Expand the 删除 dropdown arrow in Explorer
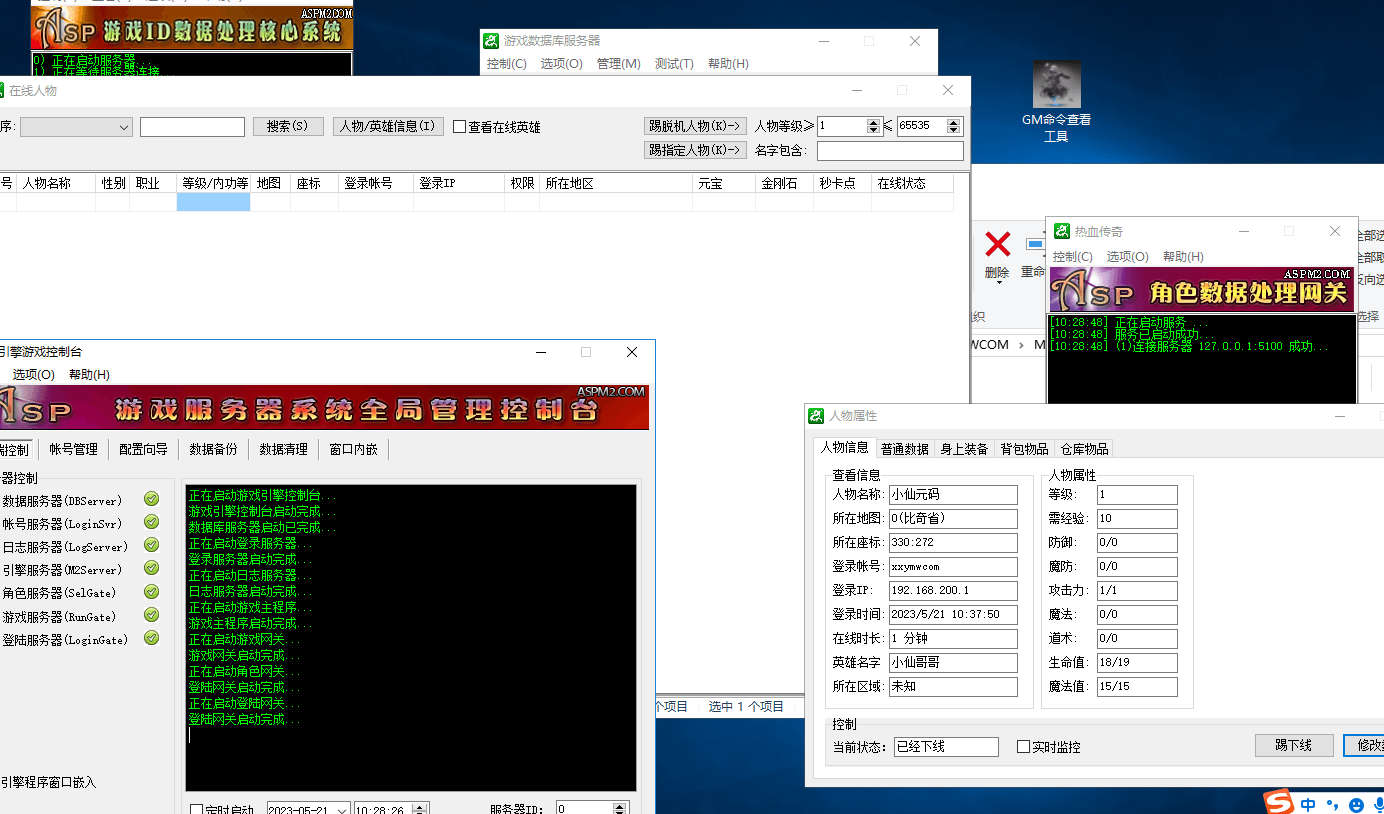Image resolution: width=1384 pixels, height=814 pixels. tap(997, 283)
